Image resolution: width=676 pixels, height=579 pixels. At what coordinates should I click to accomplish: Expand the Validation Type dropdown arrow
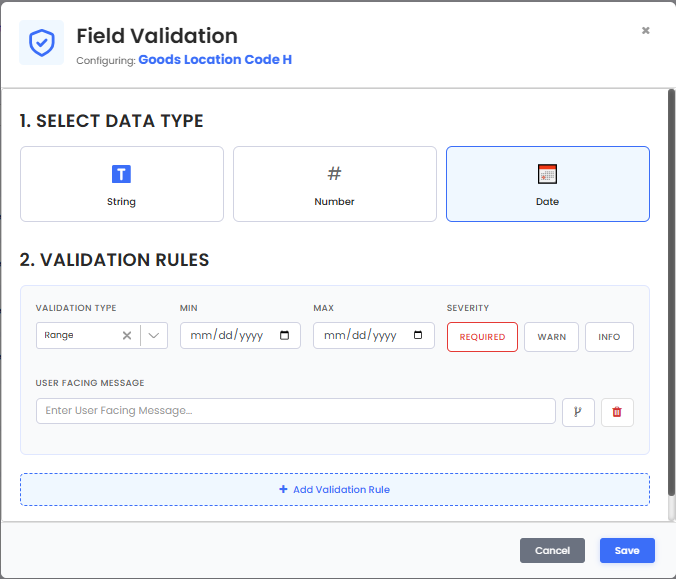[x=154, y=335]
